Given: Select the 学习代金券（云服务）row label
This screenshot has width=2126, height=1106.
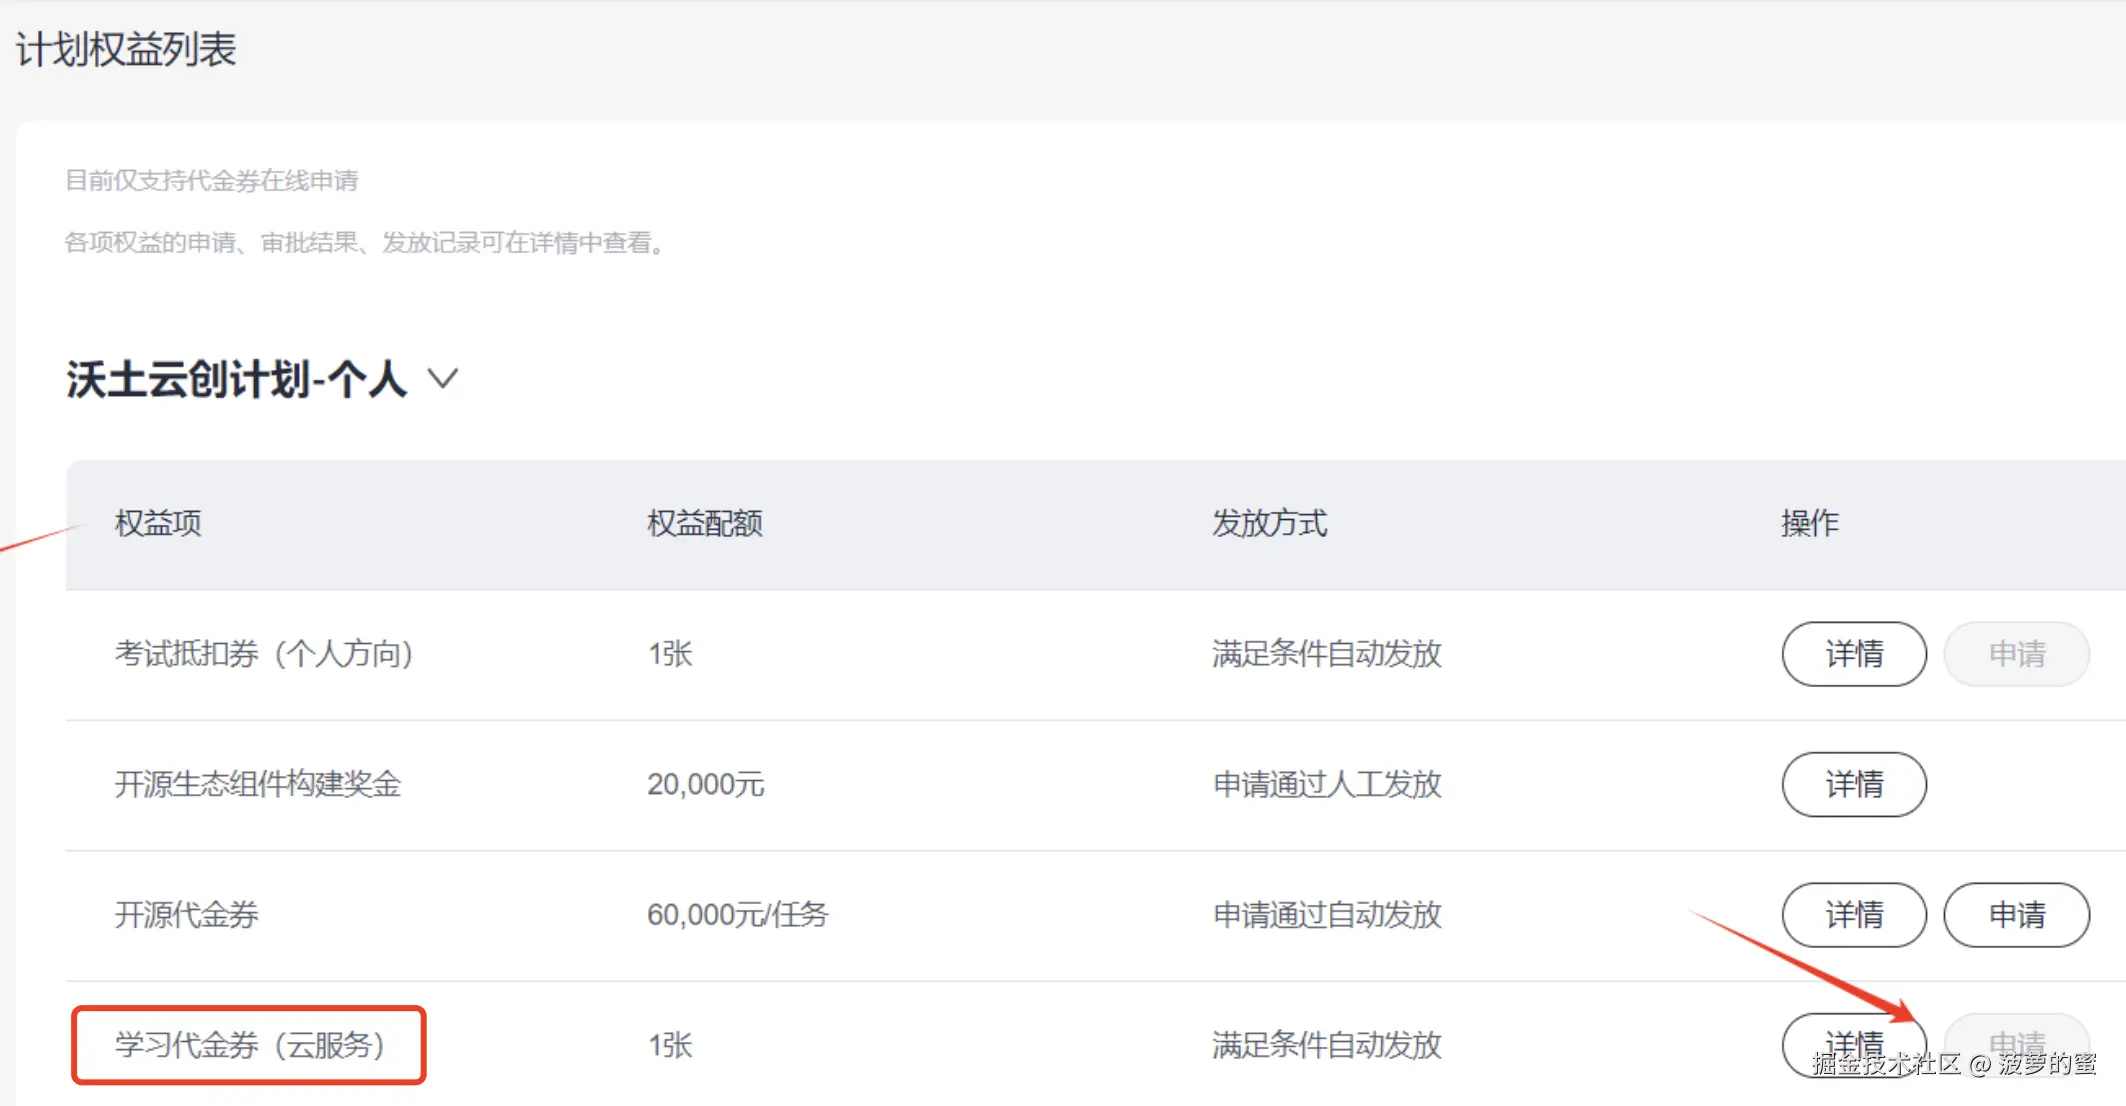Looking at the screenshot, I should tap(249, 1045).
